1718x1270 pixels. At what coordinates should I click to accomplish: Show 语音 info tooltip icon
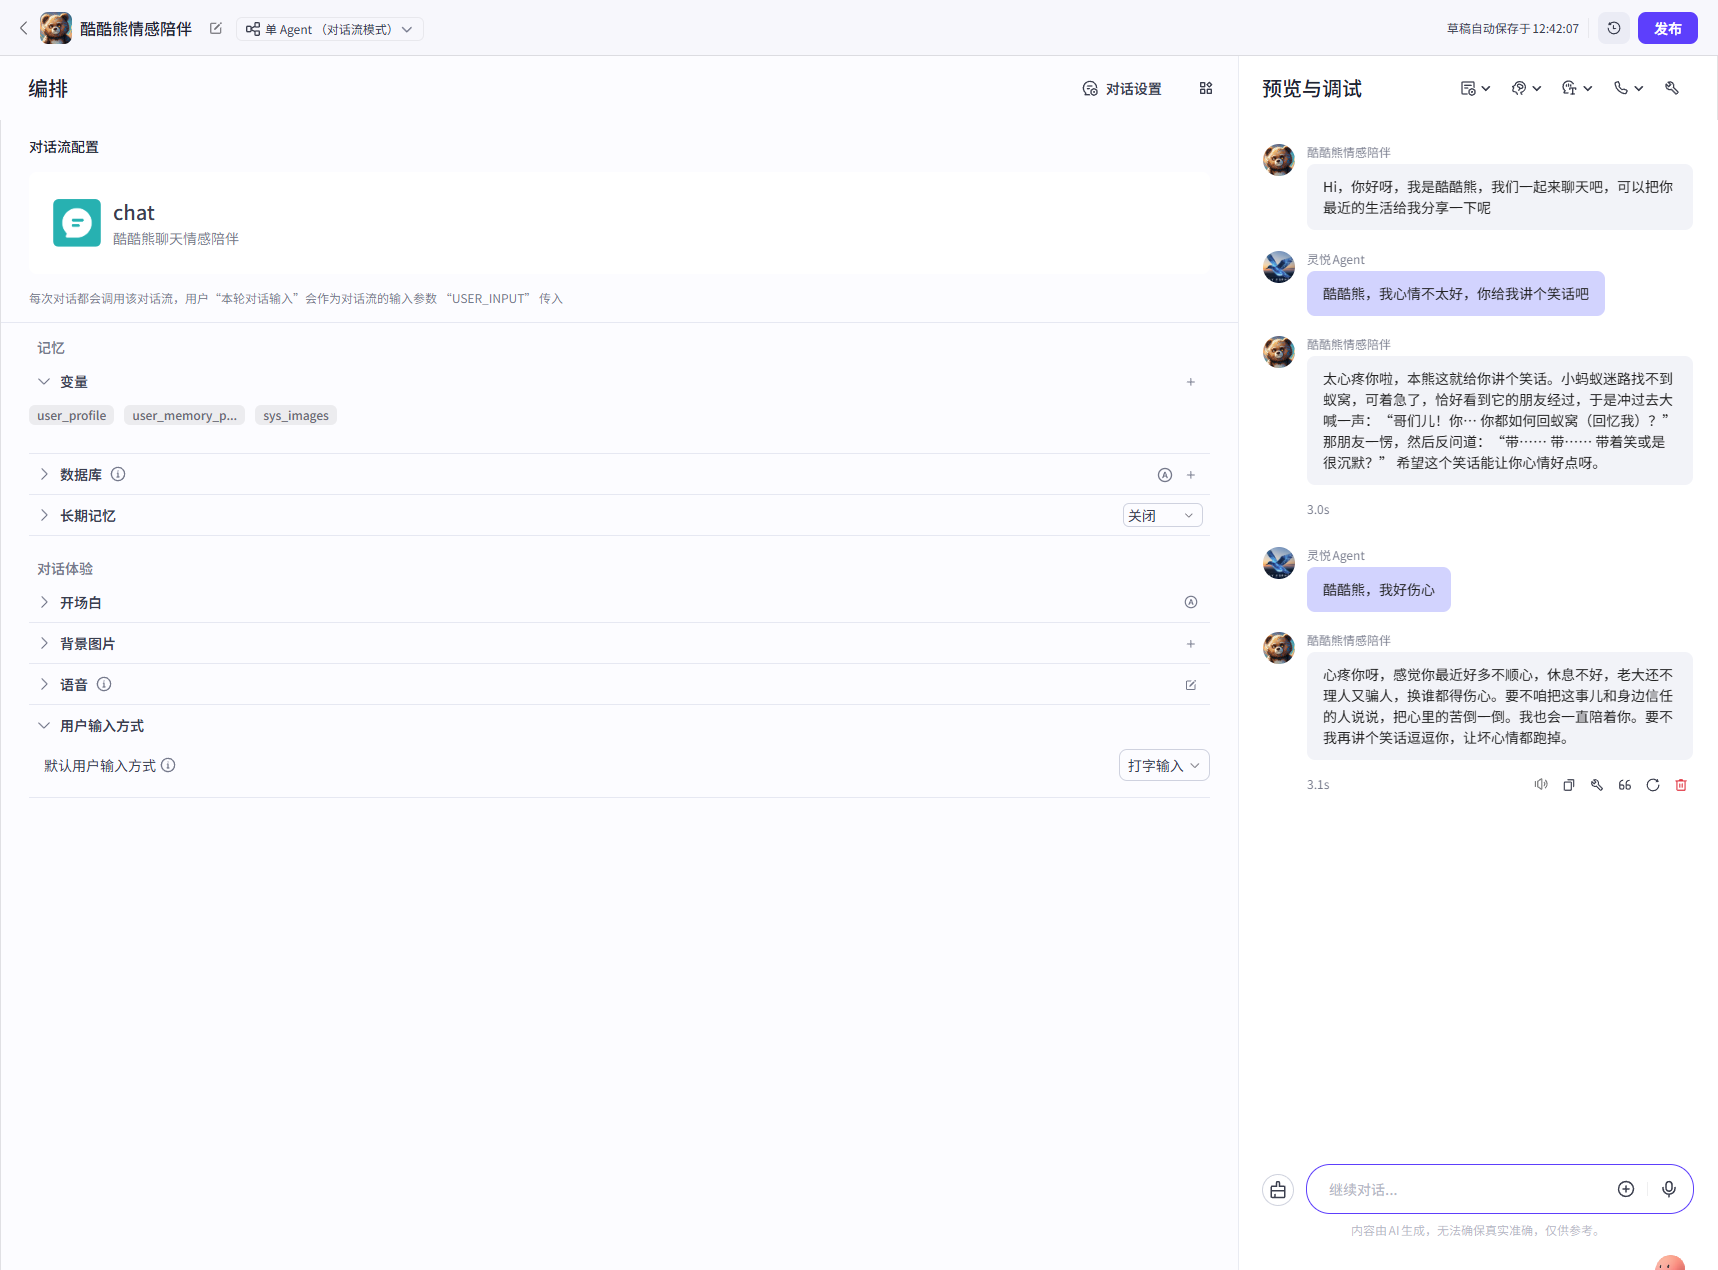point(104,684)
